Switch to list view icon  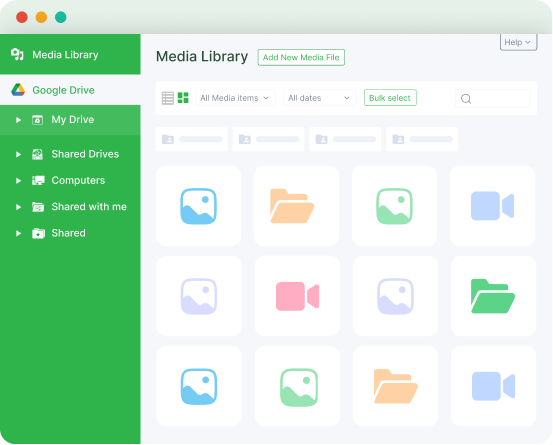coord(168,98)
